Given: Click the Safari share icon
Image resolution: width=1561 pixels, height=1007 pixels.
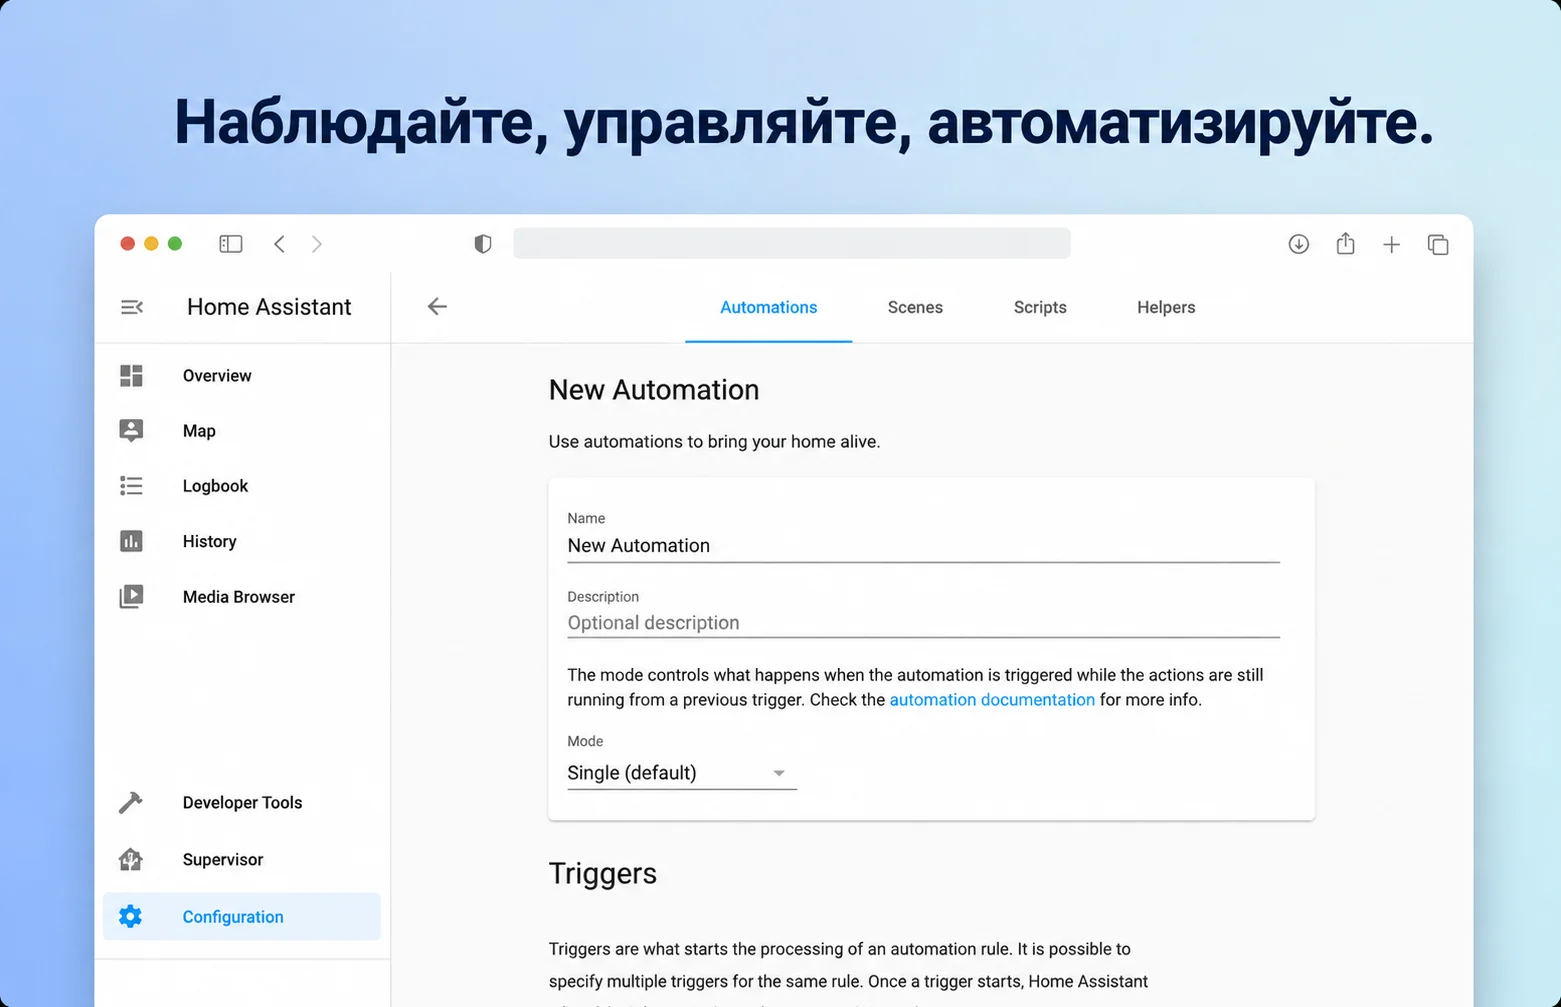Looking at the screenshot, I should pyautogui.click(x=1346, y=243).
